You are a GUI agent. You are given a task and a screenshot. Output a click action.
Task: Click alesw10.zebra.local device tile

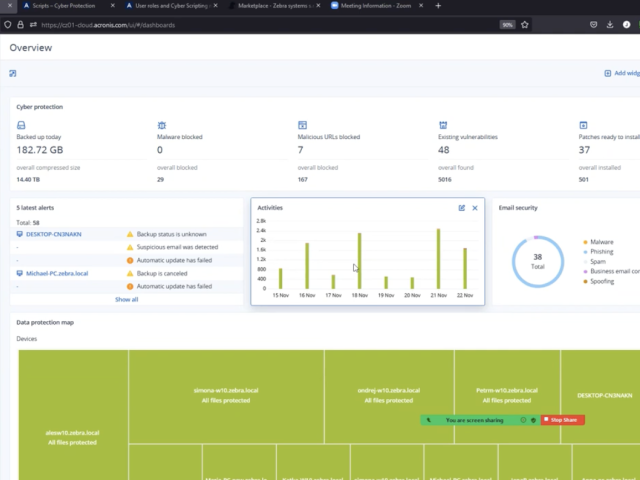click(x=73, y=415)
